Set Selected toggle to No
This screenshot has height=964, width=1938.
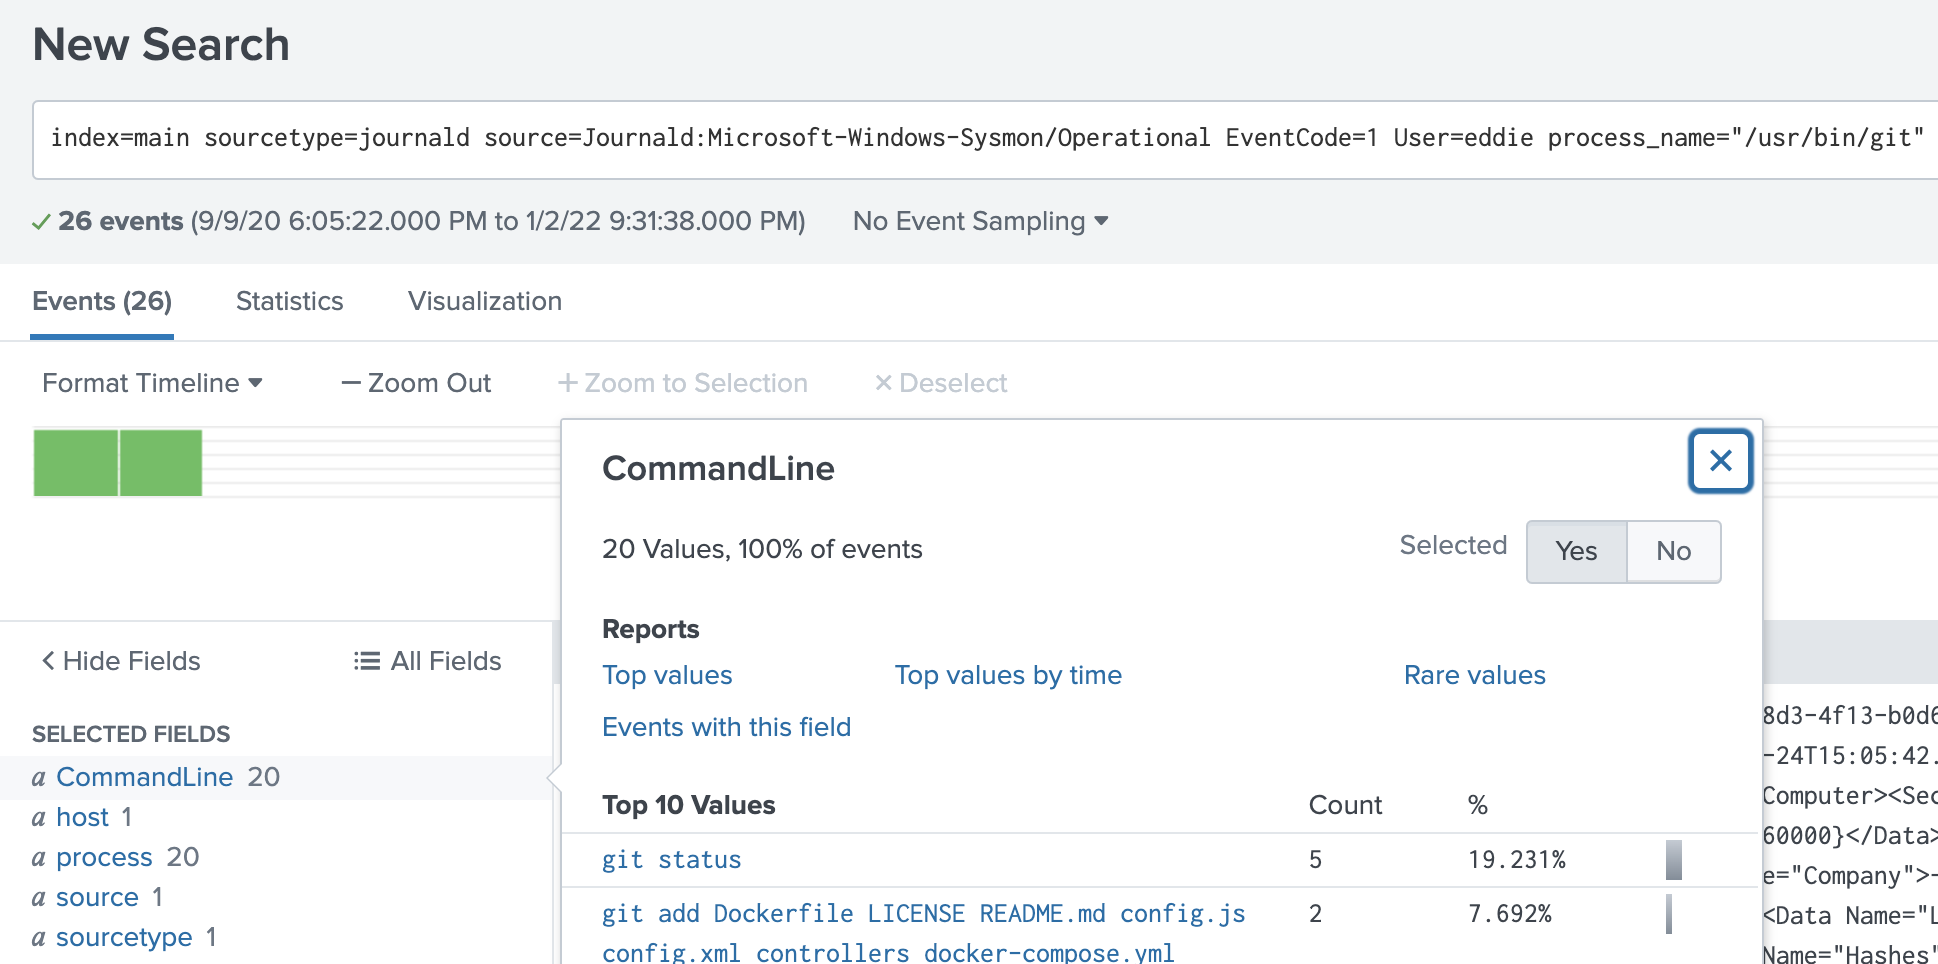(x=1673, y=551)
